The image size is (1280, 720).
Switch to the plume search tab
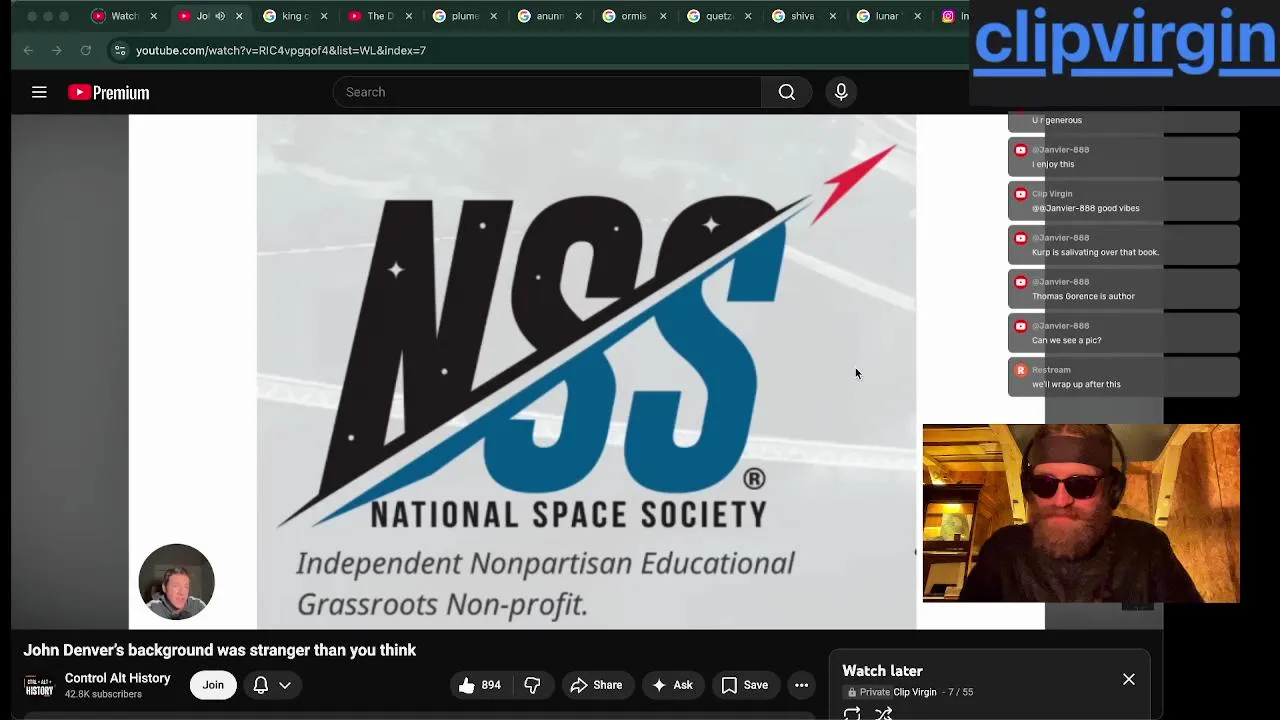464,16
